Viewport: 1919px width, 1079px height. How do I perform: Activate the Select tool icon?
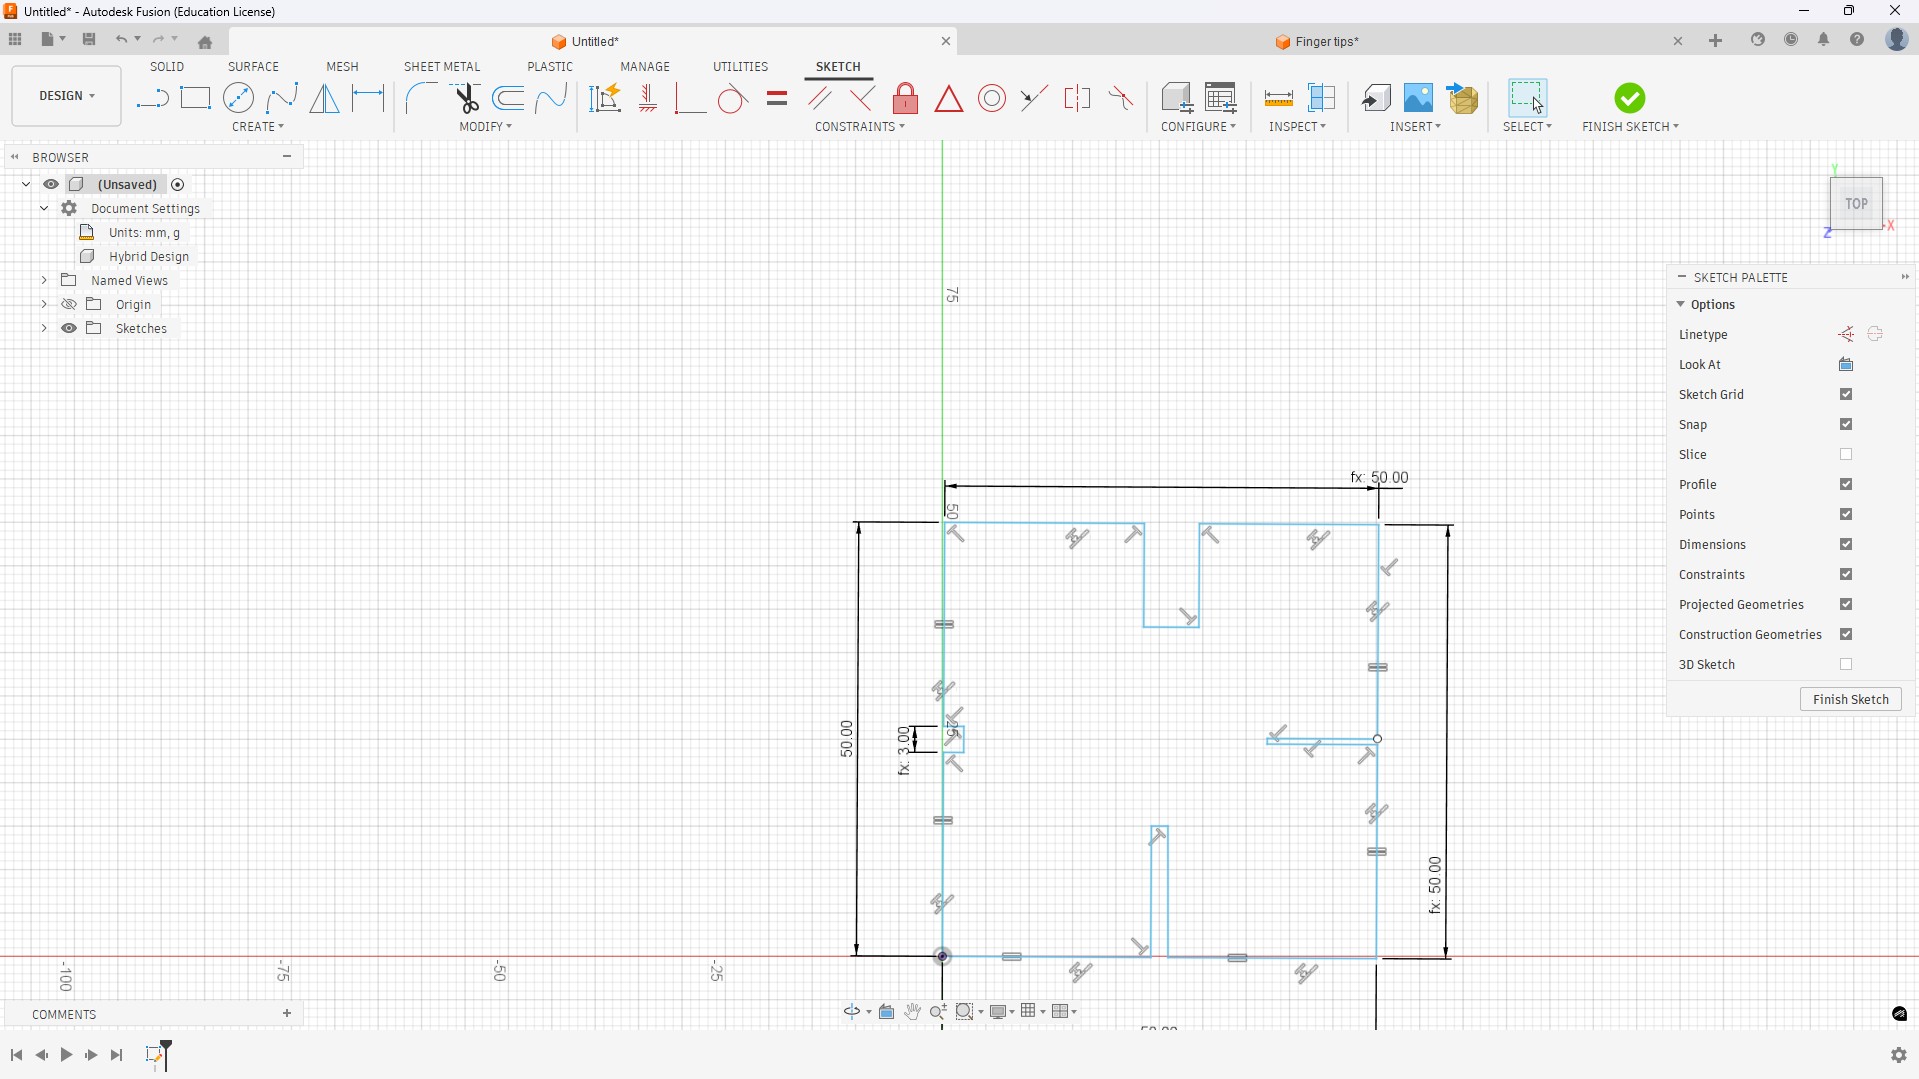(1527, 98)
